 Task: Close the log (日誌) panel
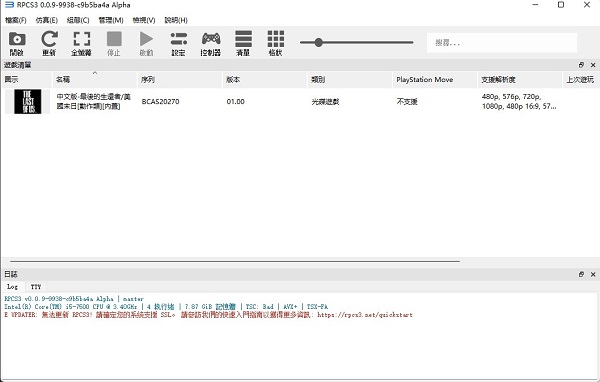(593, 274)
